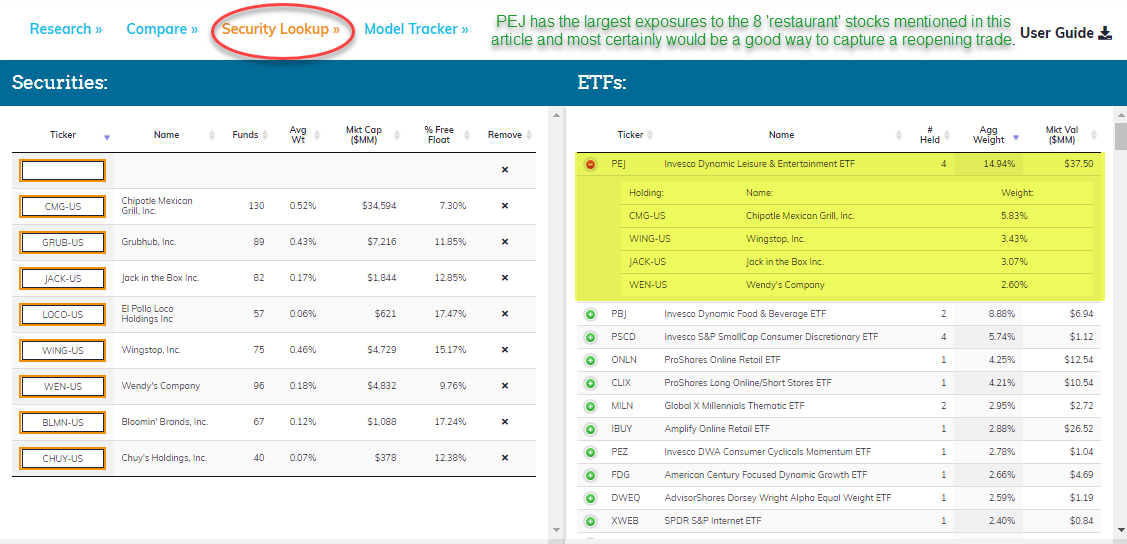Expand the CLIX ETF row
The width and height of the screenshot is (1127, 544).
pos(591,383)
